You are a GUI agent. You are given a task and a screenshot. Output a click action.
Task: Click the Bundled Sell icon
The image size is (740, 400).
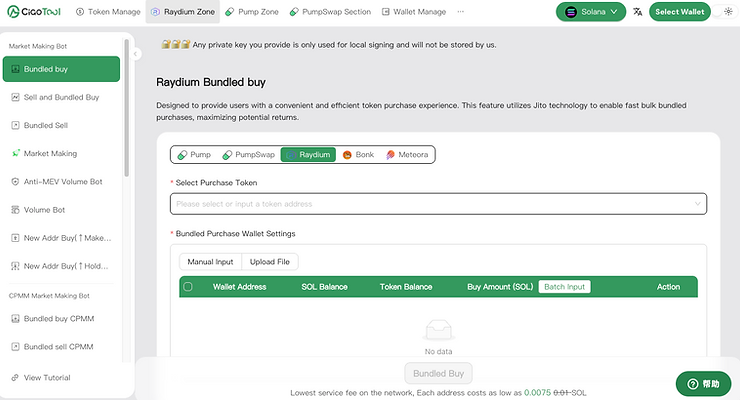pos(15,125)
